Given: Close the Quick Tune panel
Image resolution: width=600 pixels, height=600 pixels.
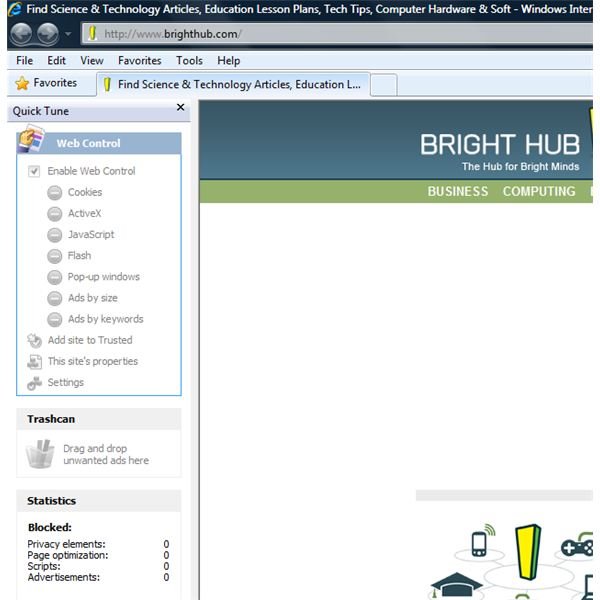Looking at the screenshot, I should pos(181,107).
